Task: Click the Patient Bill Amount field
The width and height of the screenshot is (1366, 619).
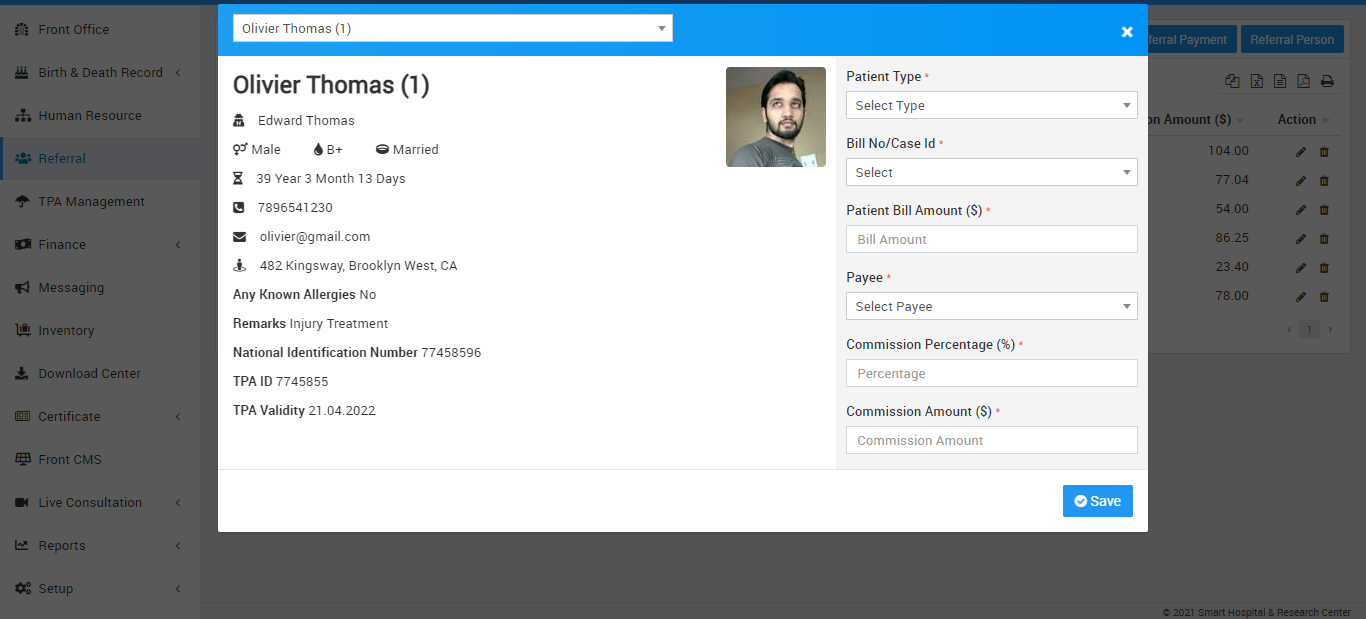Action: click(x=991, y=239)
